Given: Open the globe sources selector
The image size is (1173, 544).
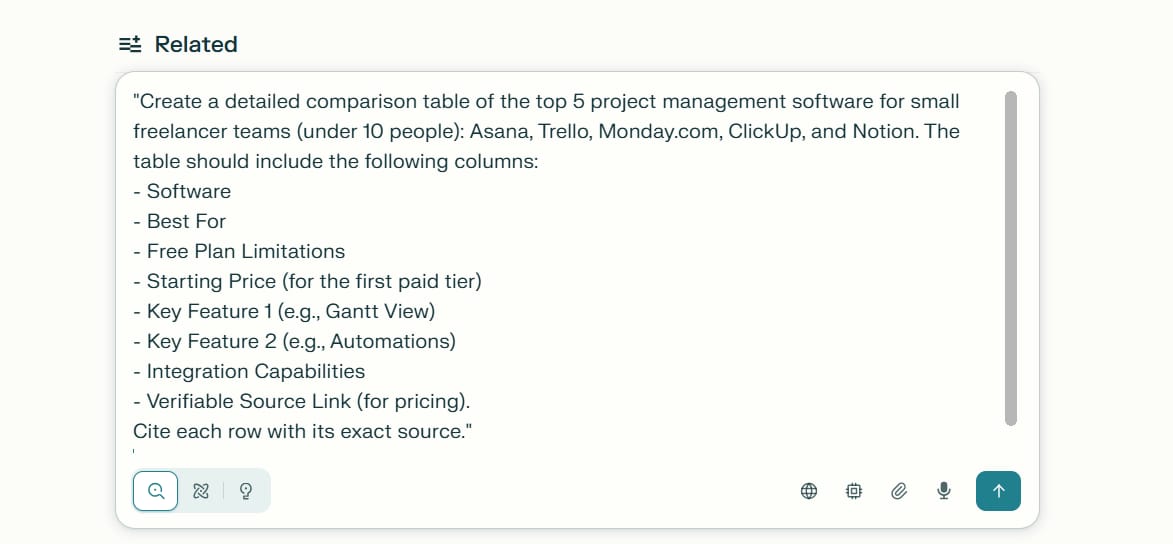Looking at the screenshot, I should (x=809, y=491).
